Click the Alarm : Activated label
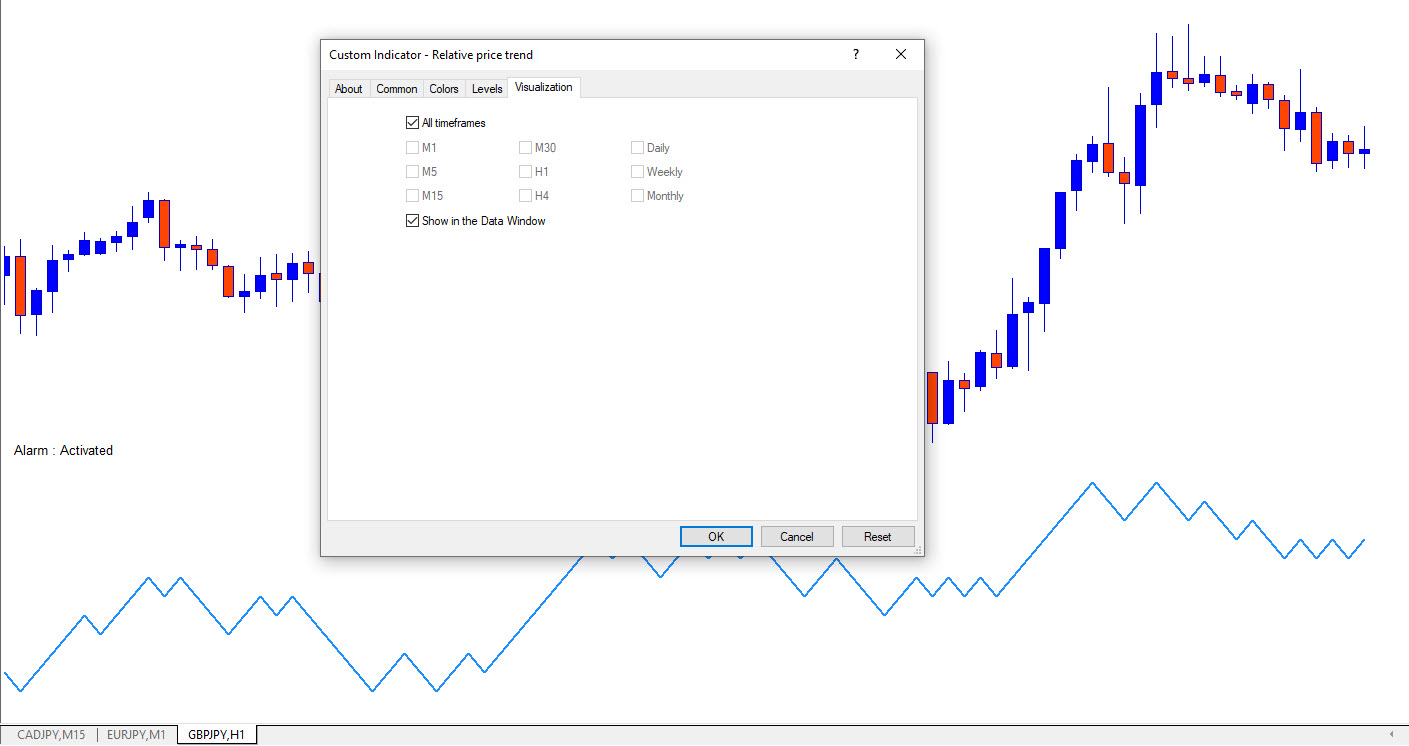The image size is (1409, 746). [x=63, y=451]
